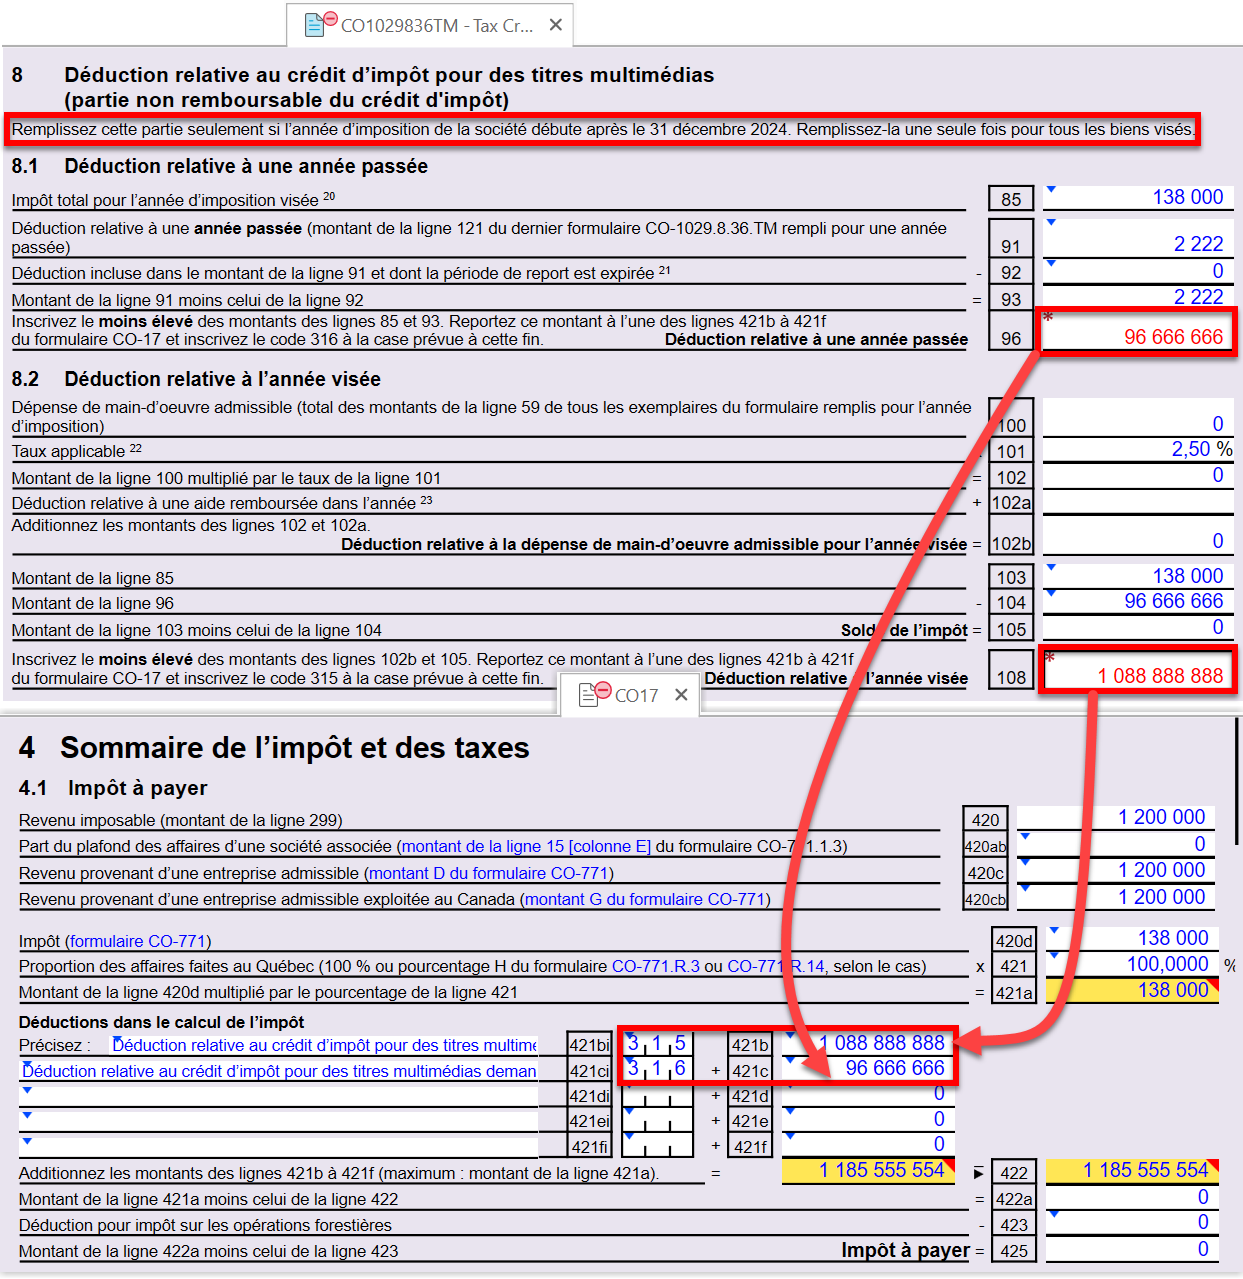Viewport: 1243px width, 1279px height.
Task: Click the line 422a amount field
Action: pos(1131,1197)
